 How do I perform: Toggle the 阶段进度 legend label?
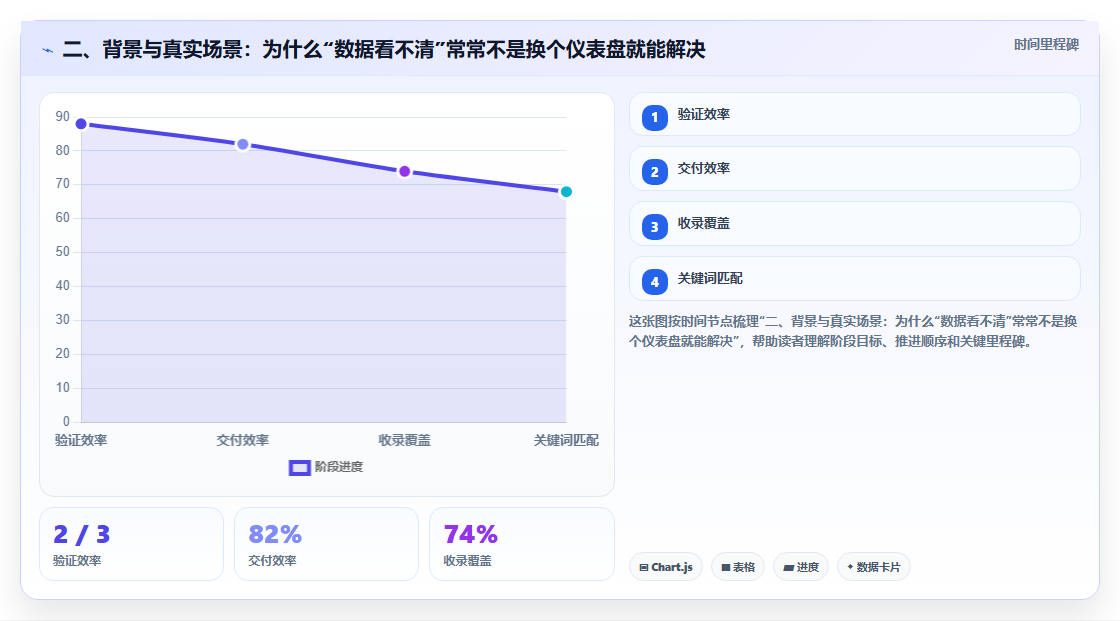(x=339, y=467)
